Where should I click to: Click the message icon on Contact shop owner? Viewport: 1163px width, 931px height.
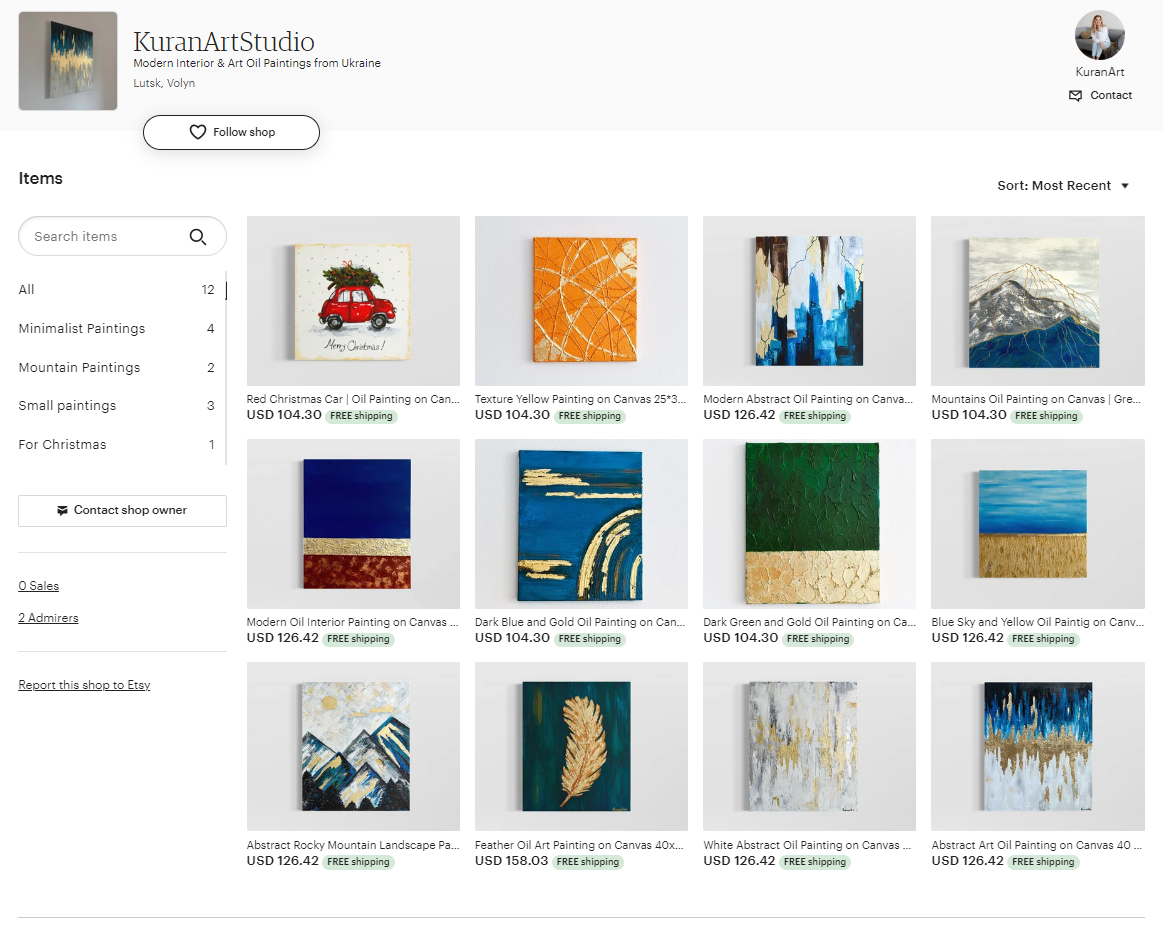[x=62, y=510]
